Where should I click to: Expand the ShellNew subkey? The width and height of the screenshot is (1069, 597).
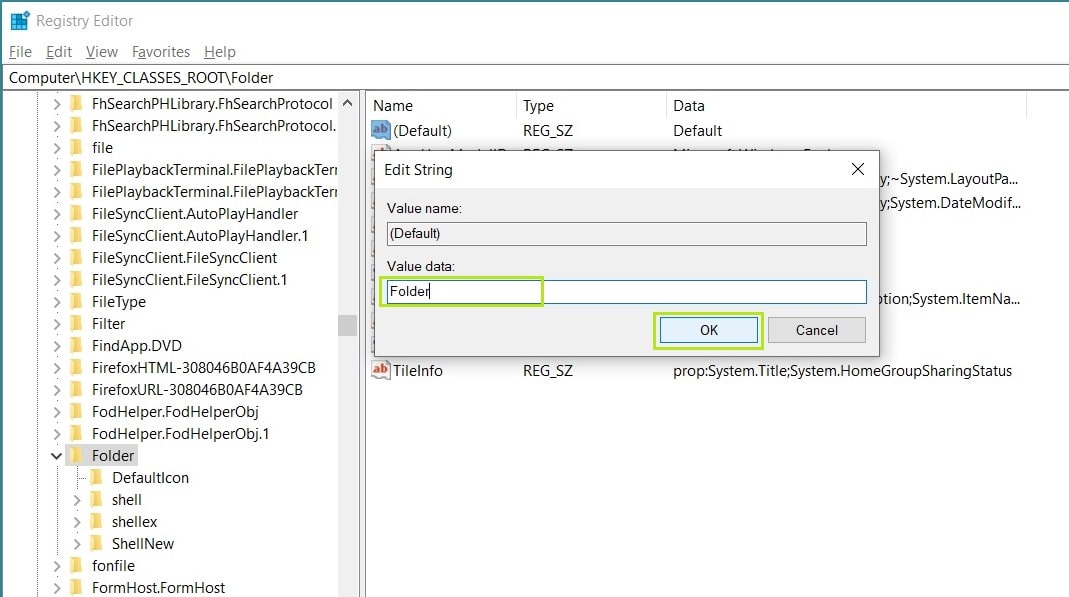(x=76, y=543)
